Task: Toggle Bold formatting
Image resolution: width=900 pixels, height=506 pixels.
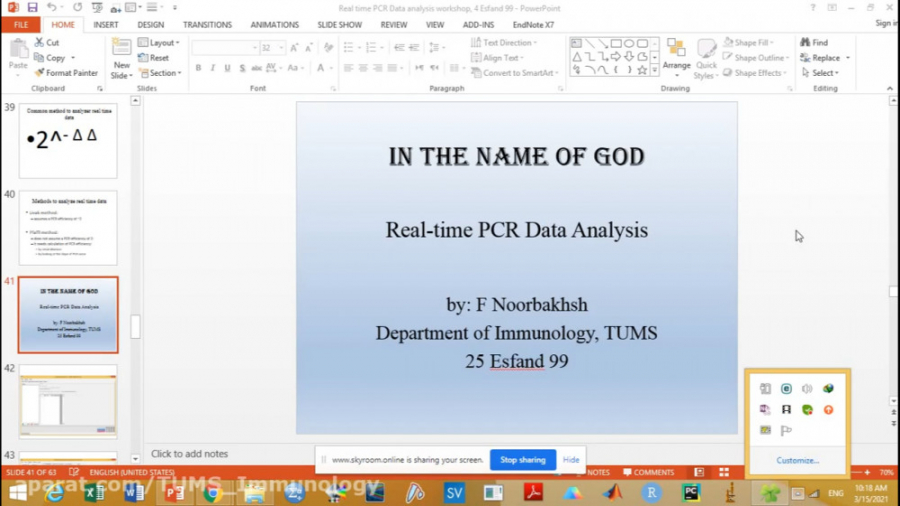Action: (198, 68)
